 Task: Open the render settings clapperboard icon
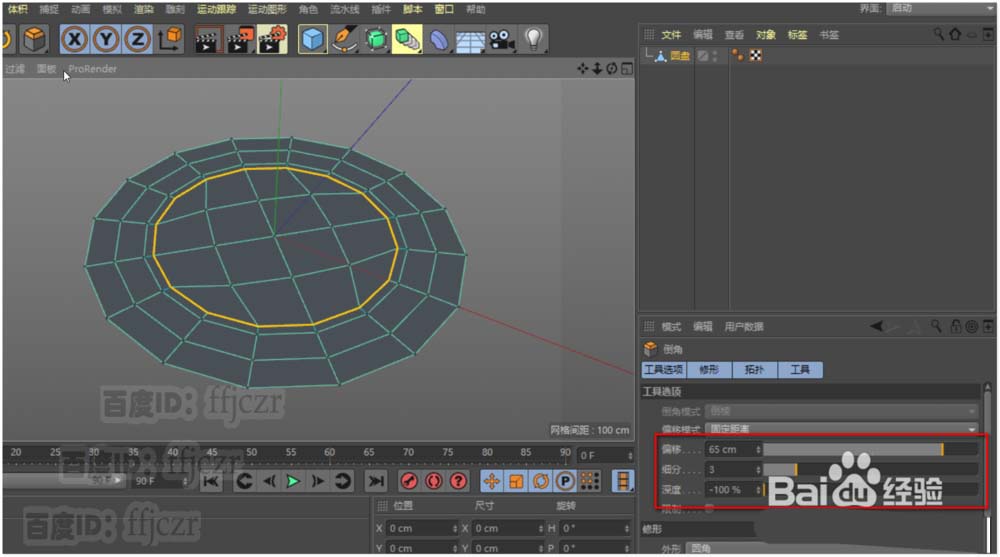point(273,39)
